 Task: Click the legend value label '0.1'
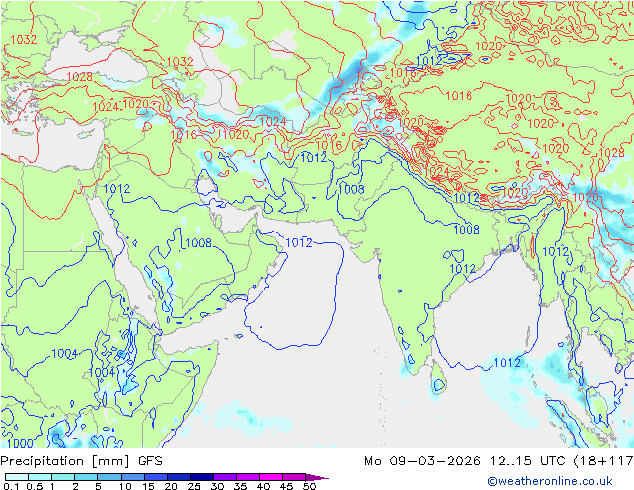pos(11,486)
